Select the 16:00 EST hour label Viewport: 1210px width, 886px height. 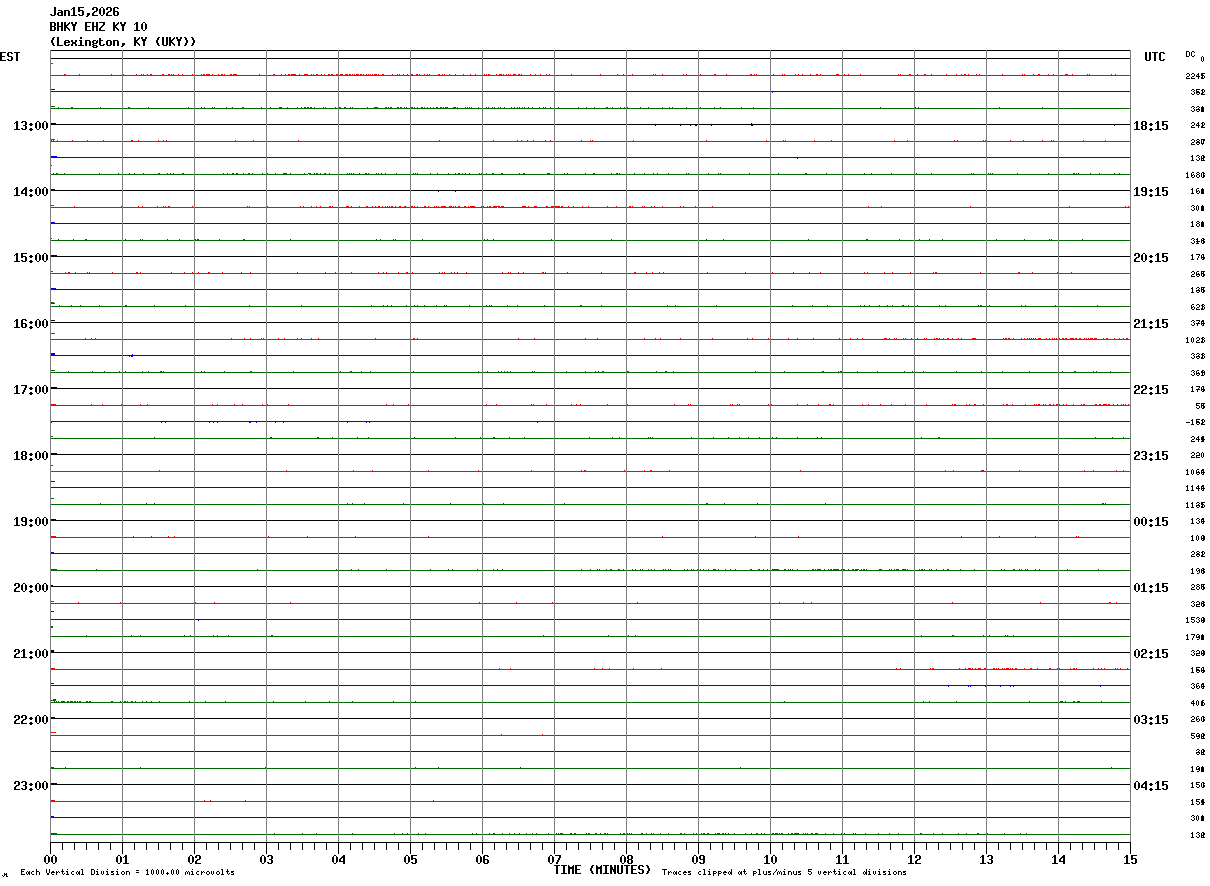(30, 323)
